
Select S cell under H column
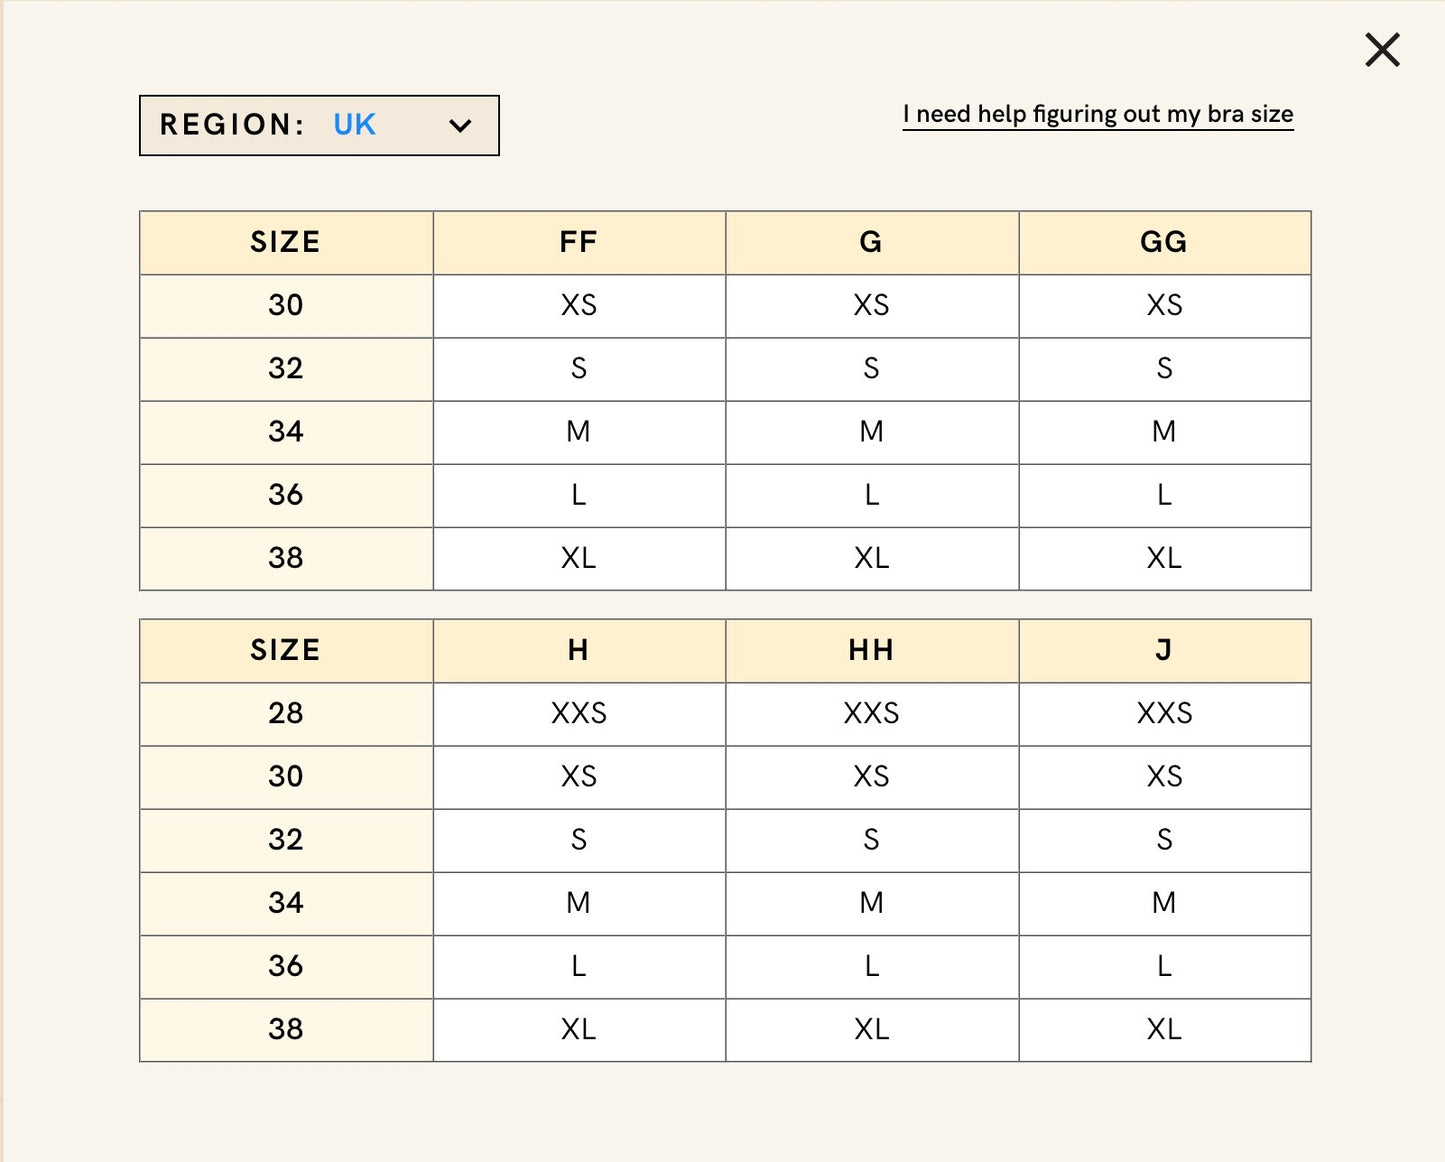click(579, 840)
